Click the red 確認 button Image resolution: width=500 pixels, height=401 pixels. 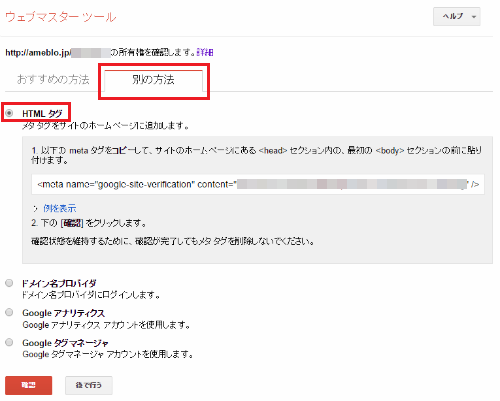[x=28, y=385]
